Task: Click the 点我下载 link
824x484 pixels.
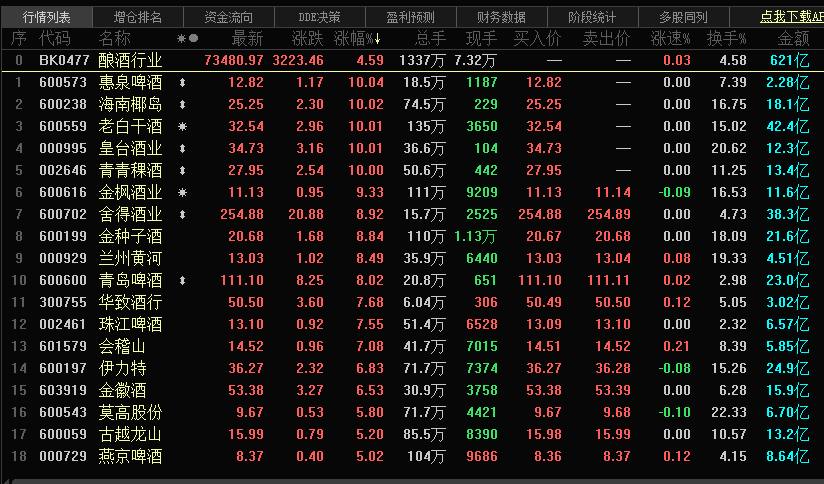Action: coord(791,17)
